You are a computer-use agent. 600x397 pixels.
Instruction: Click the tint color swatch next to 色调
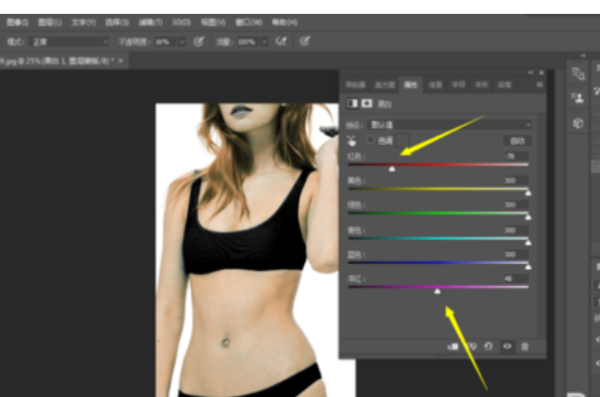[x=403, y=140]
